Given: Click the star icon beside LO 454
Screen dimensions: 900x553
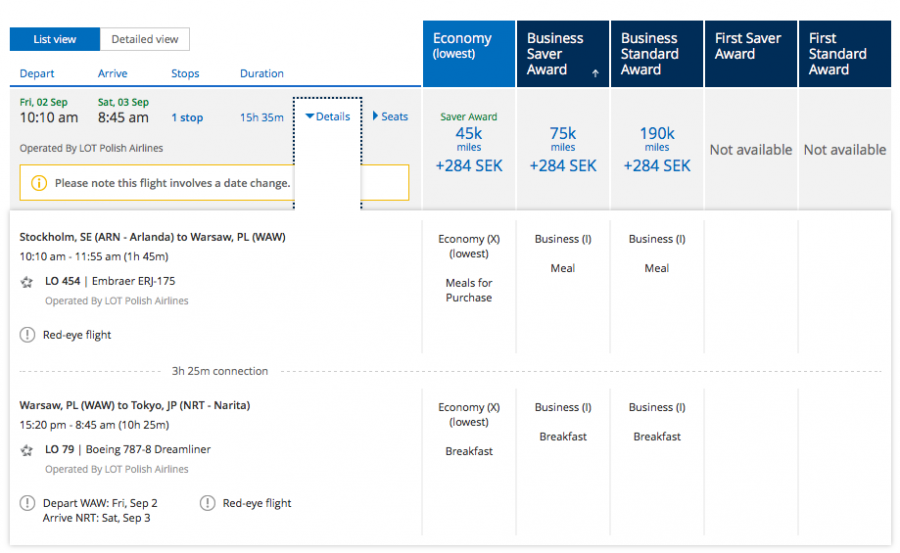Looking at the screenshot, I should point(27,282).
